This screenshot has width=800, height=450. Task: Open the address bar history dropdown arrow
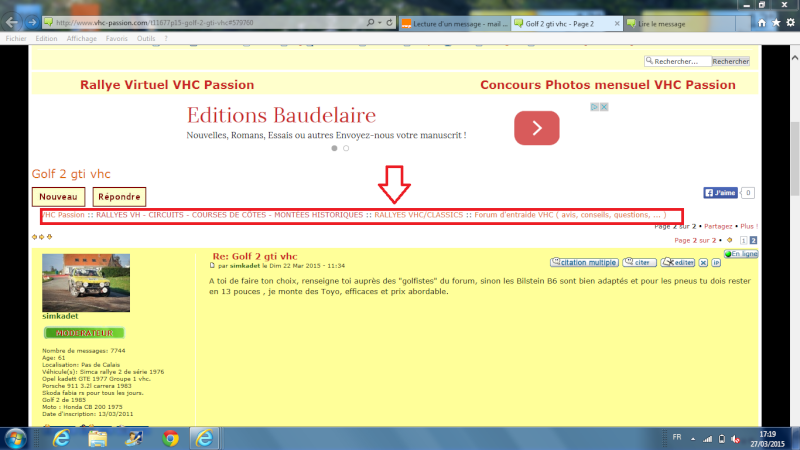coord(380,22)
